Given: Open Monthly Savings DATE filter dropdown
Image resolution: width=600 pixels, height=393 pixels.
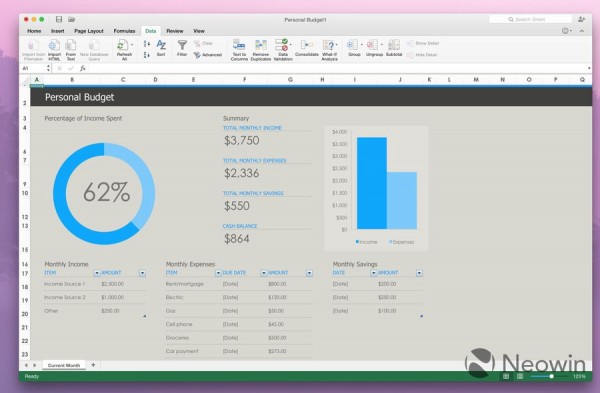Looking at the screenshot, I should [374, 273].
